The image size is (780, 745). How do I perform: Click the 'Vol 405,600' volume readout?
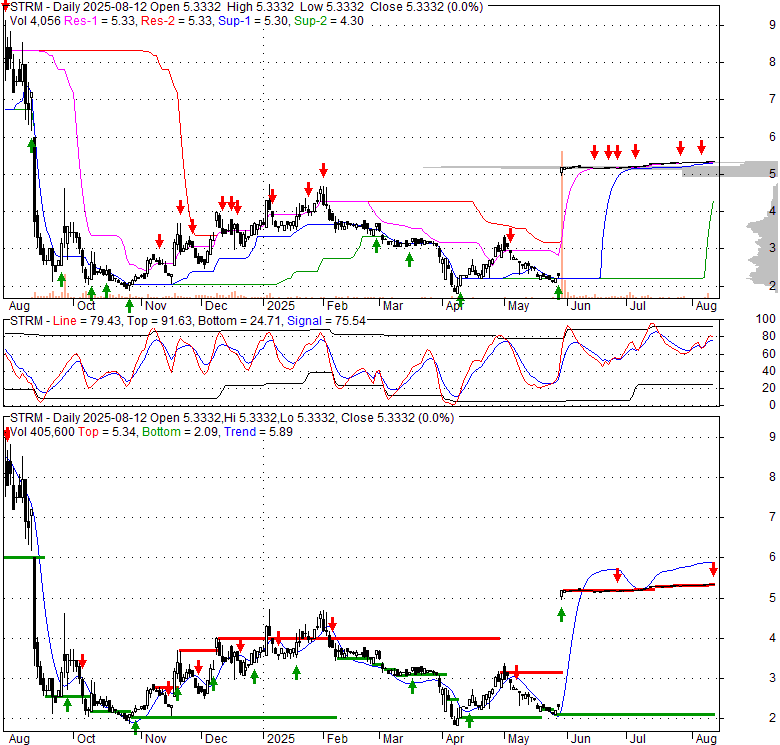[x=42, y=432]
